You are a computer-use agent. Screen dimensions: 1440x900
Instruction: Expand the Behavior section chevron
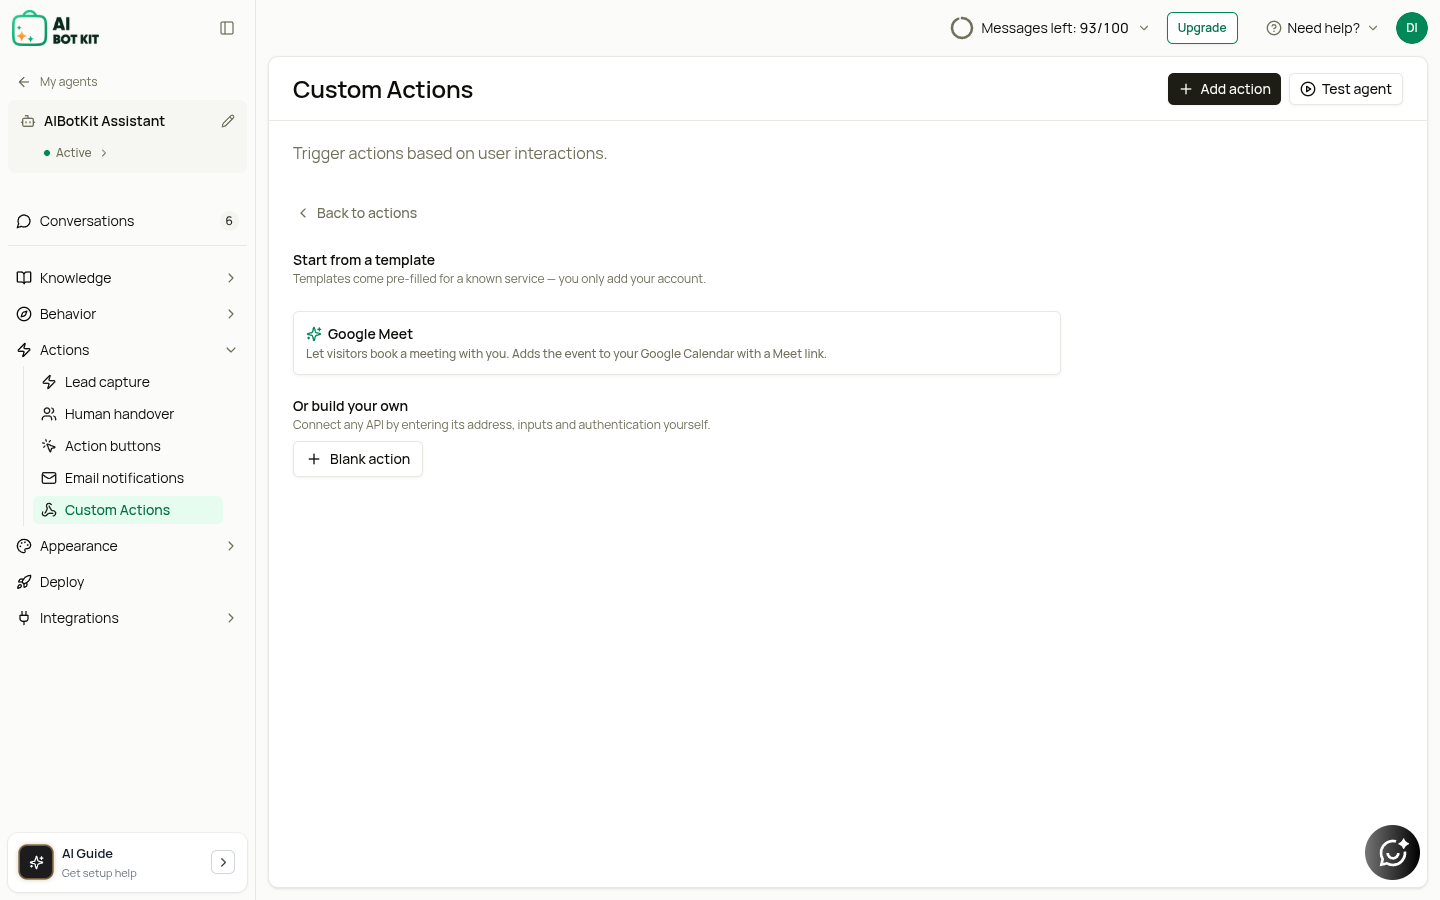(231, 314)
